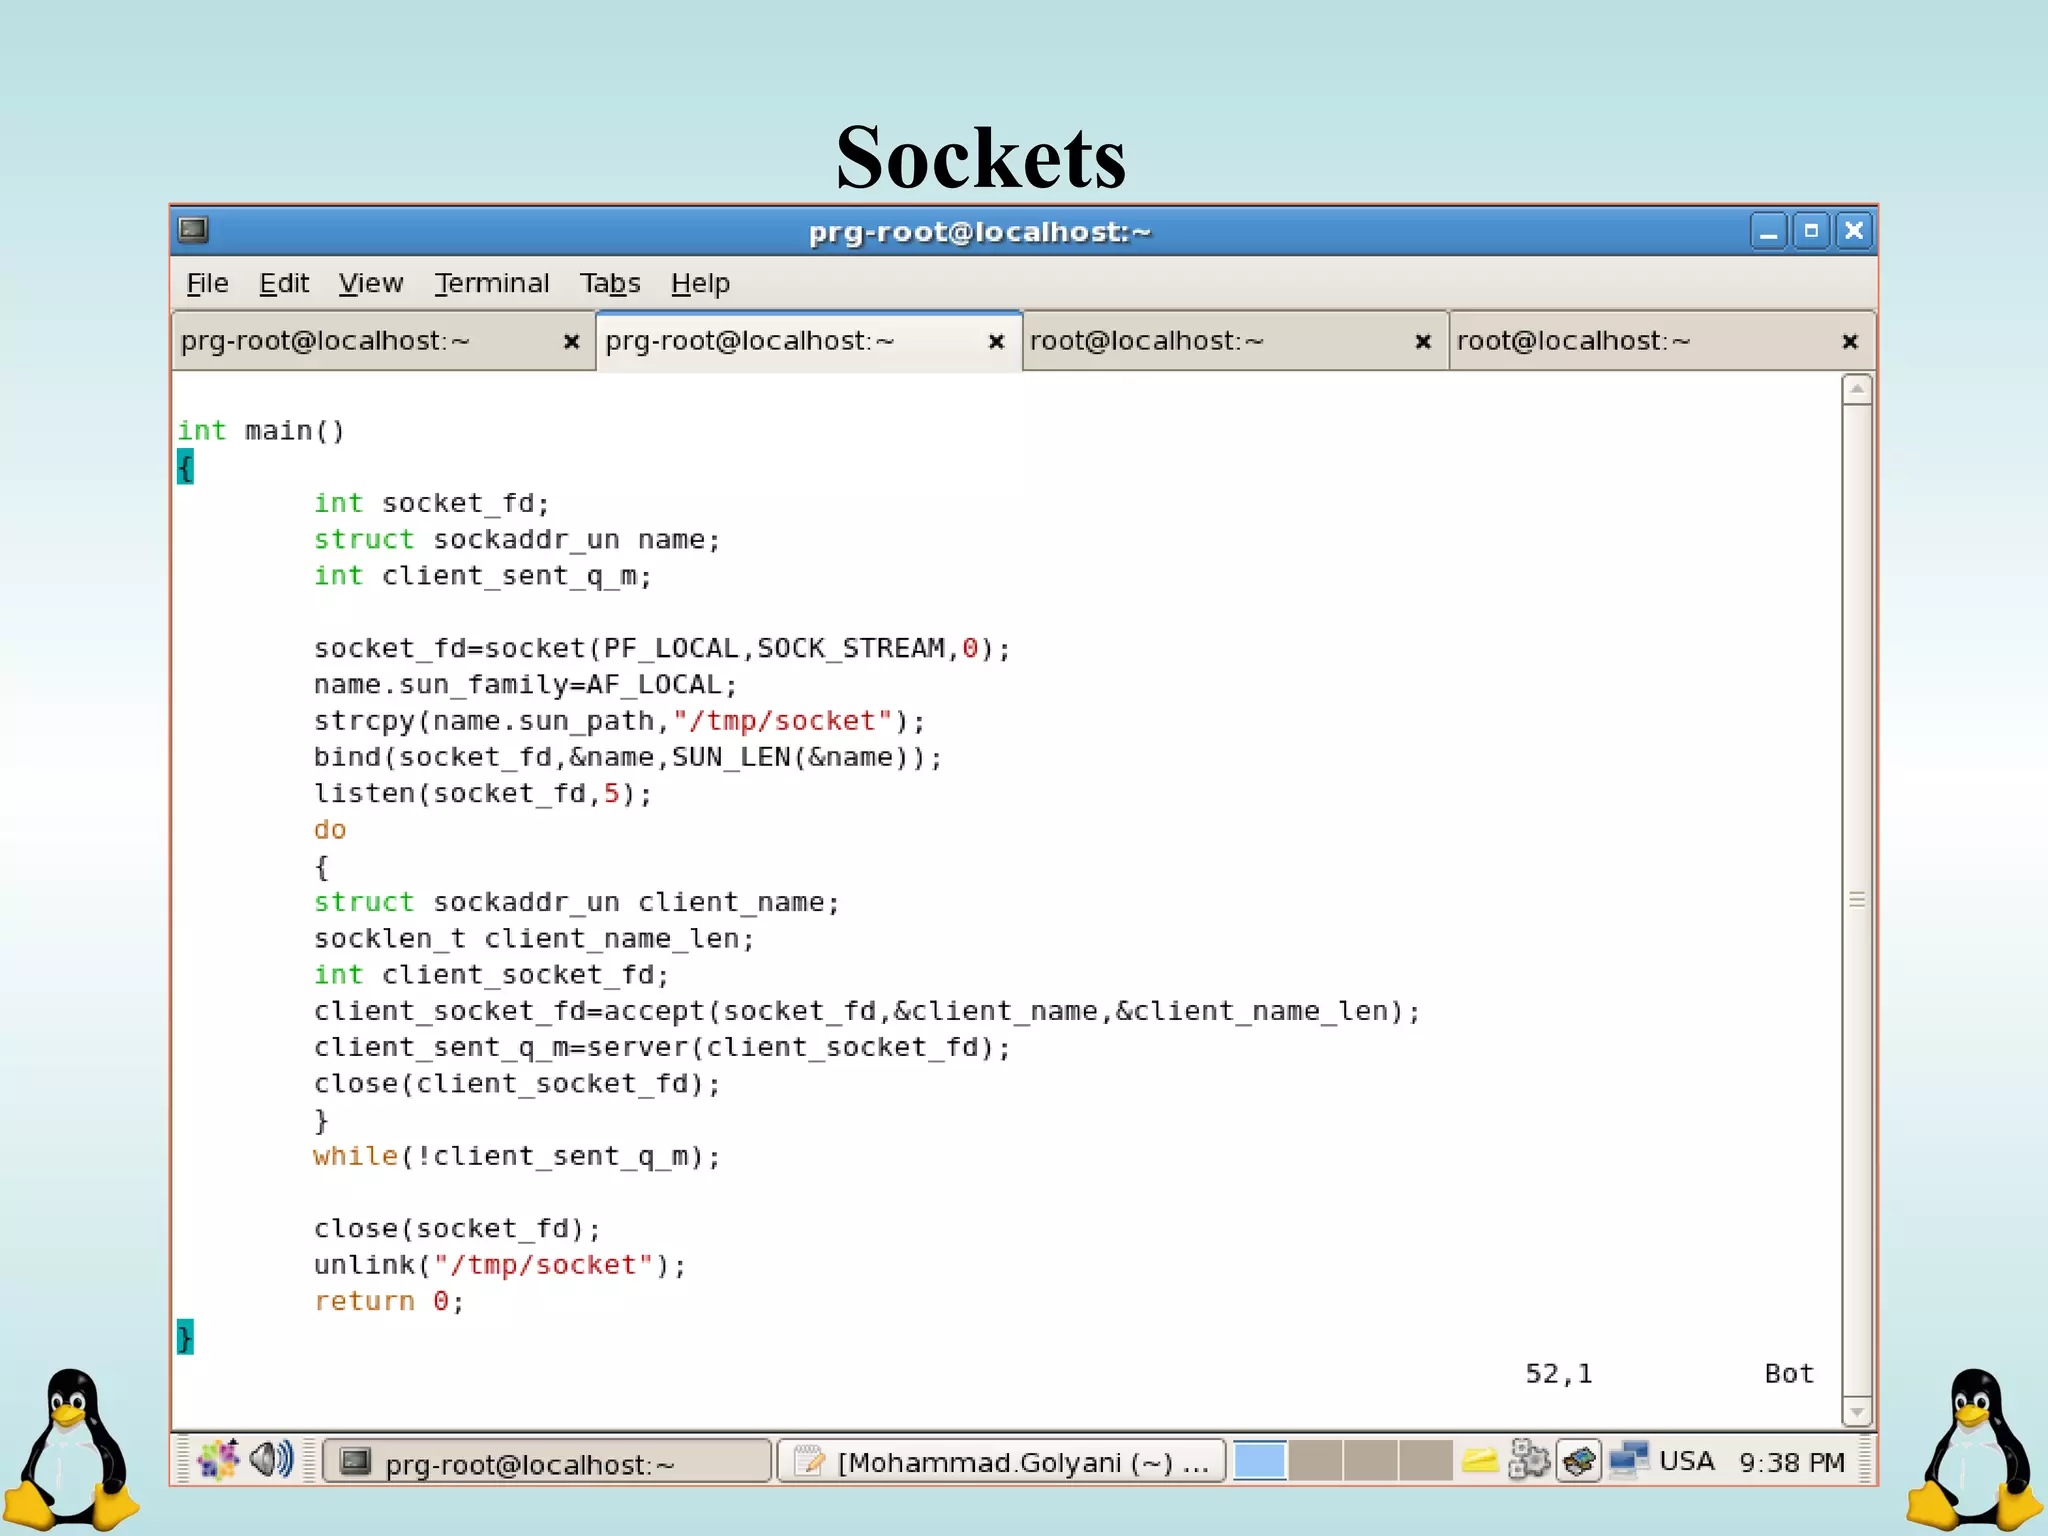Click the 'return 0;' line
The height and width of the screenshot is (1536, 2048).
[x=389, y=1302]
